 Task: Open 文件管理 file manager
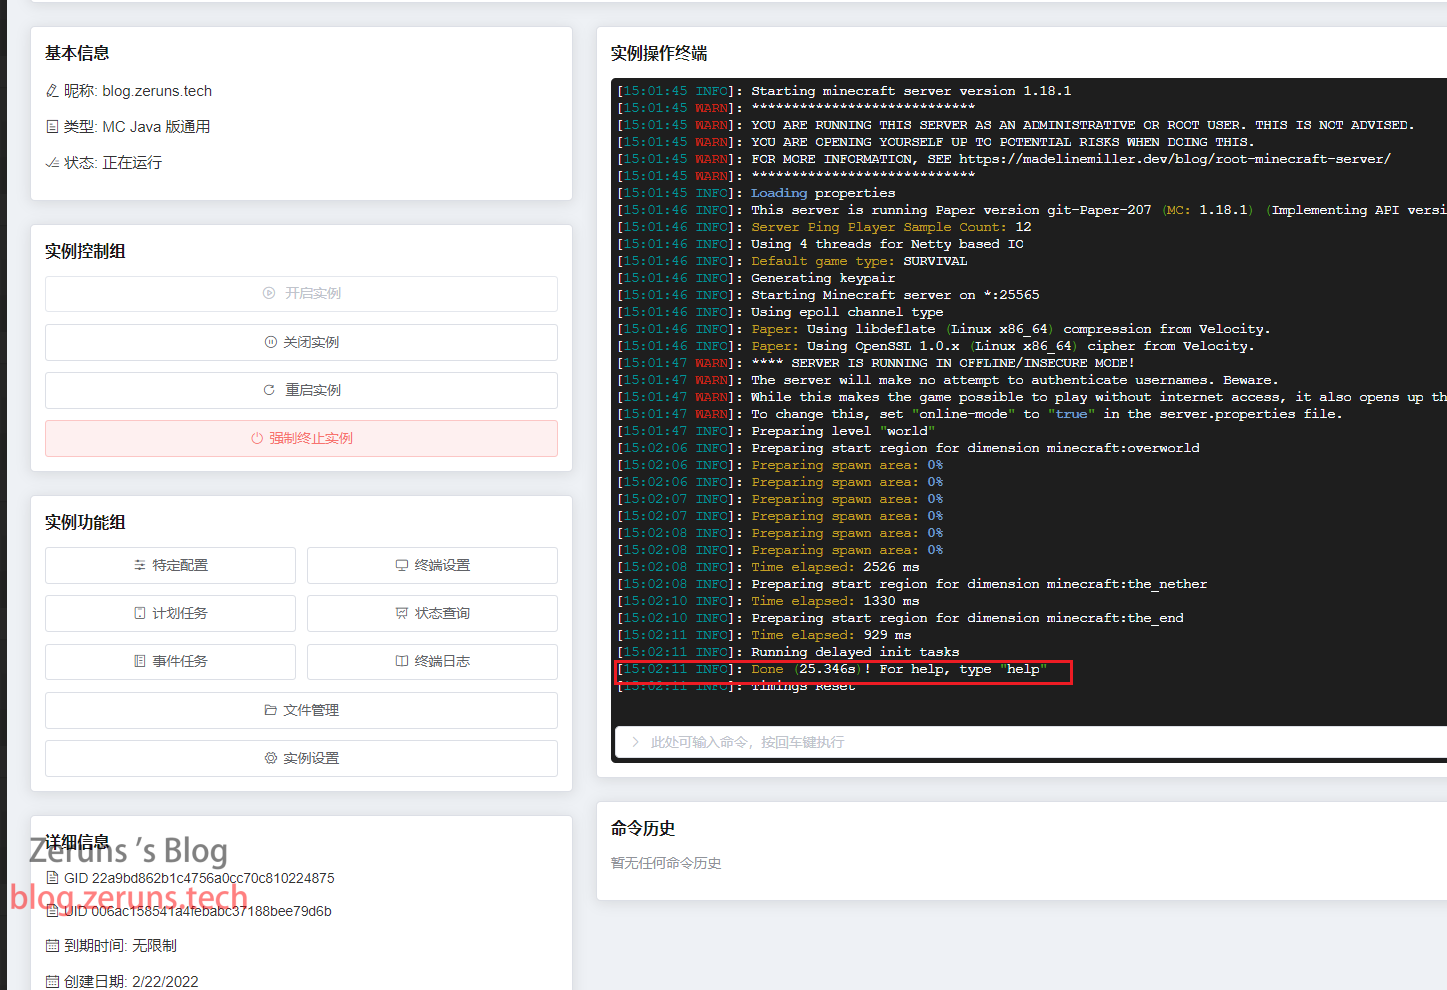301,710
